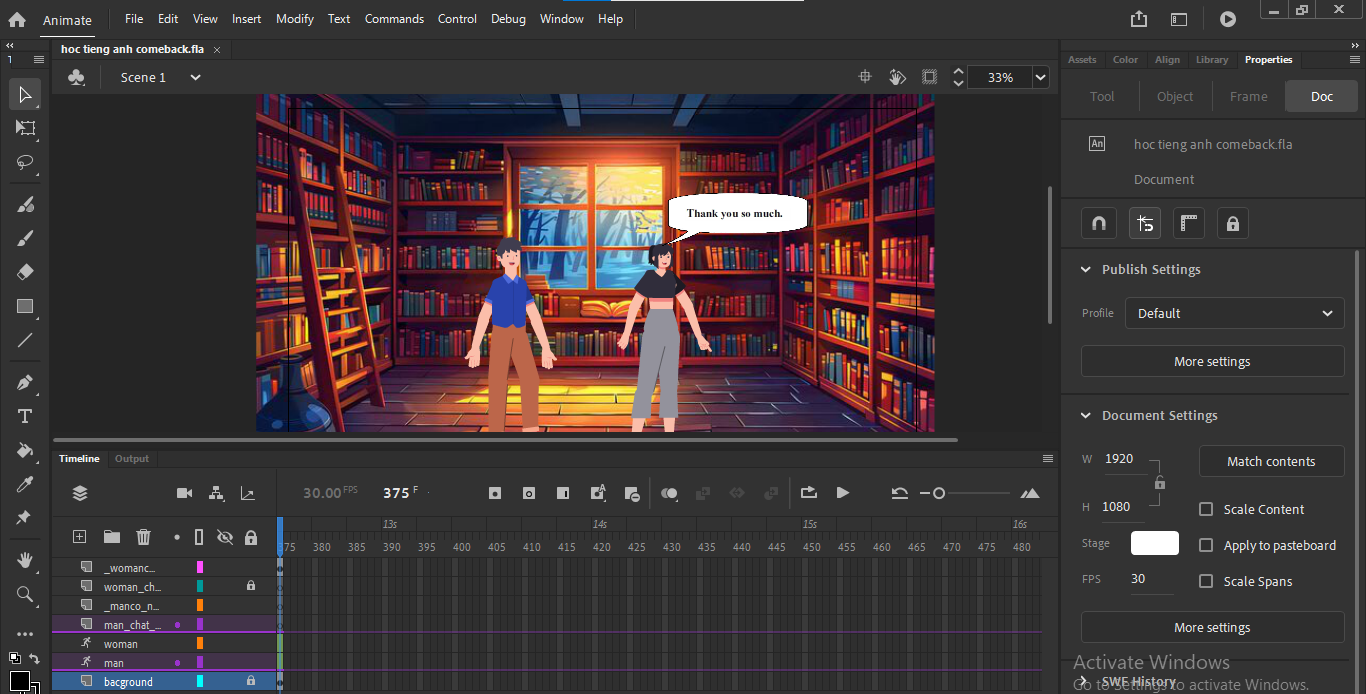This screenshot has width=1366, height=694.
Task: Open the stage zoom percentage dropdown
Action: pyautogui.click(x=1040, y=77)
